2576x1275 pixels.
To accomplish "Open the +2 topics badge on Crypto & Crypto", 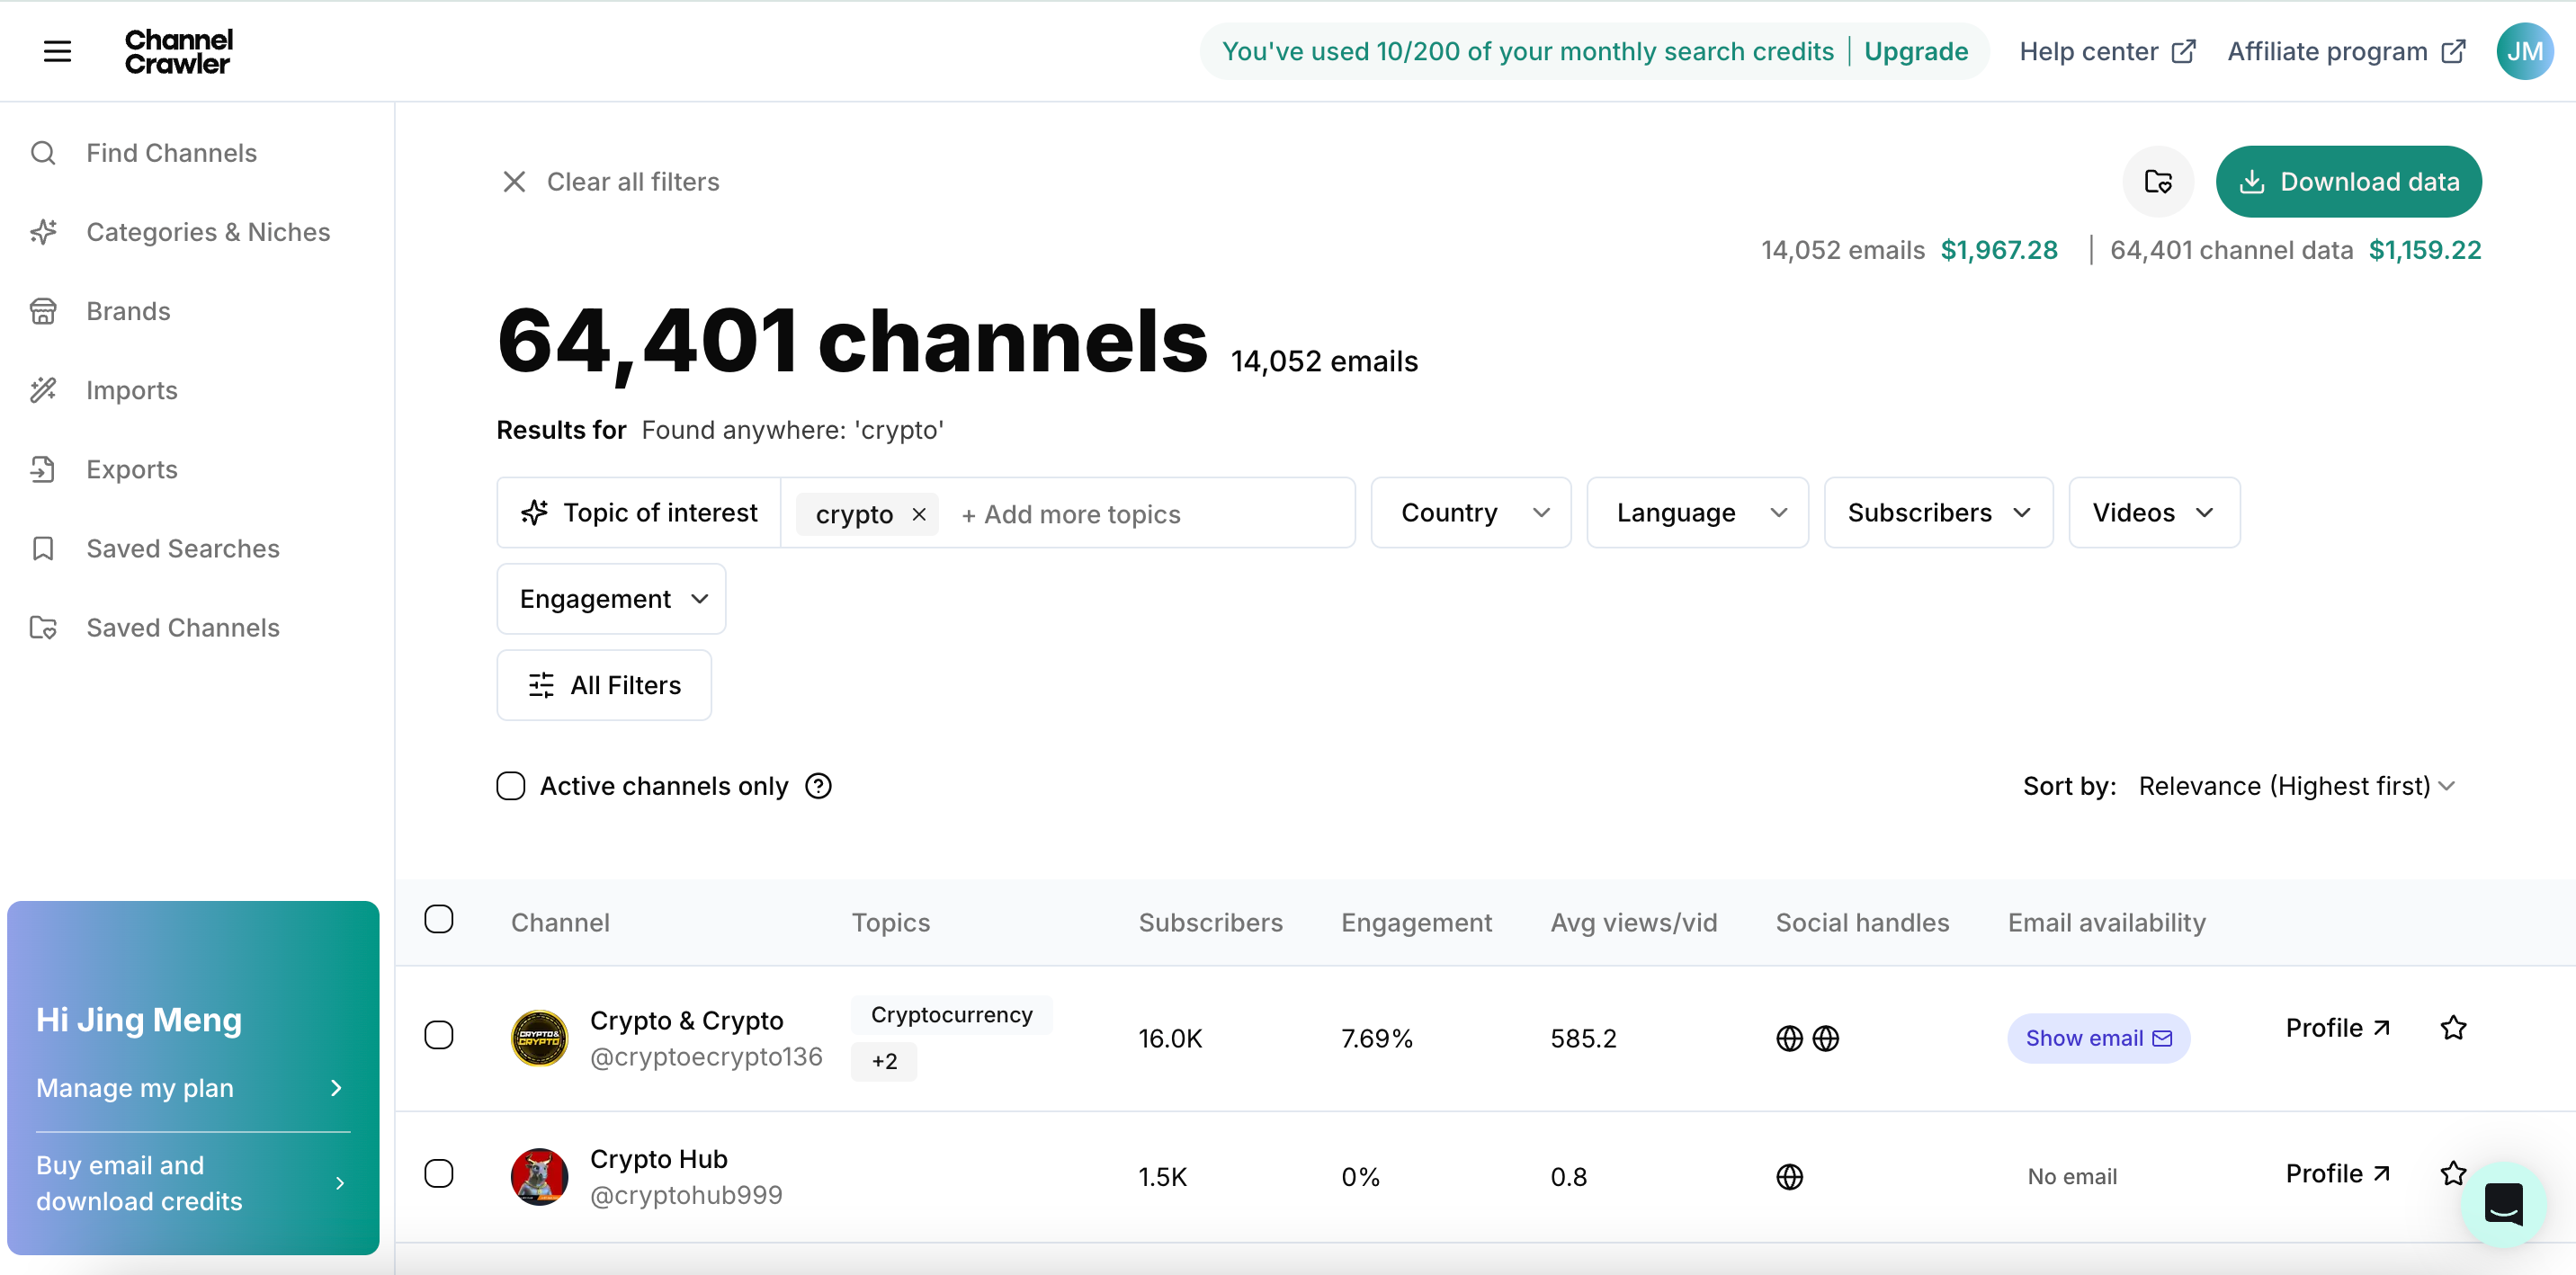I will [883, 1061].
